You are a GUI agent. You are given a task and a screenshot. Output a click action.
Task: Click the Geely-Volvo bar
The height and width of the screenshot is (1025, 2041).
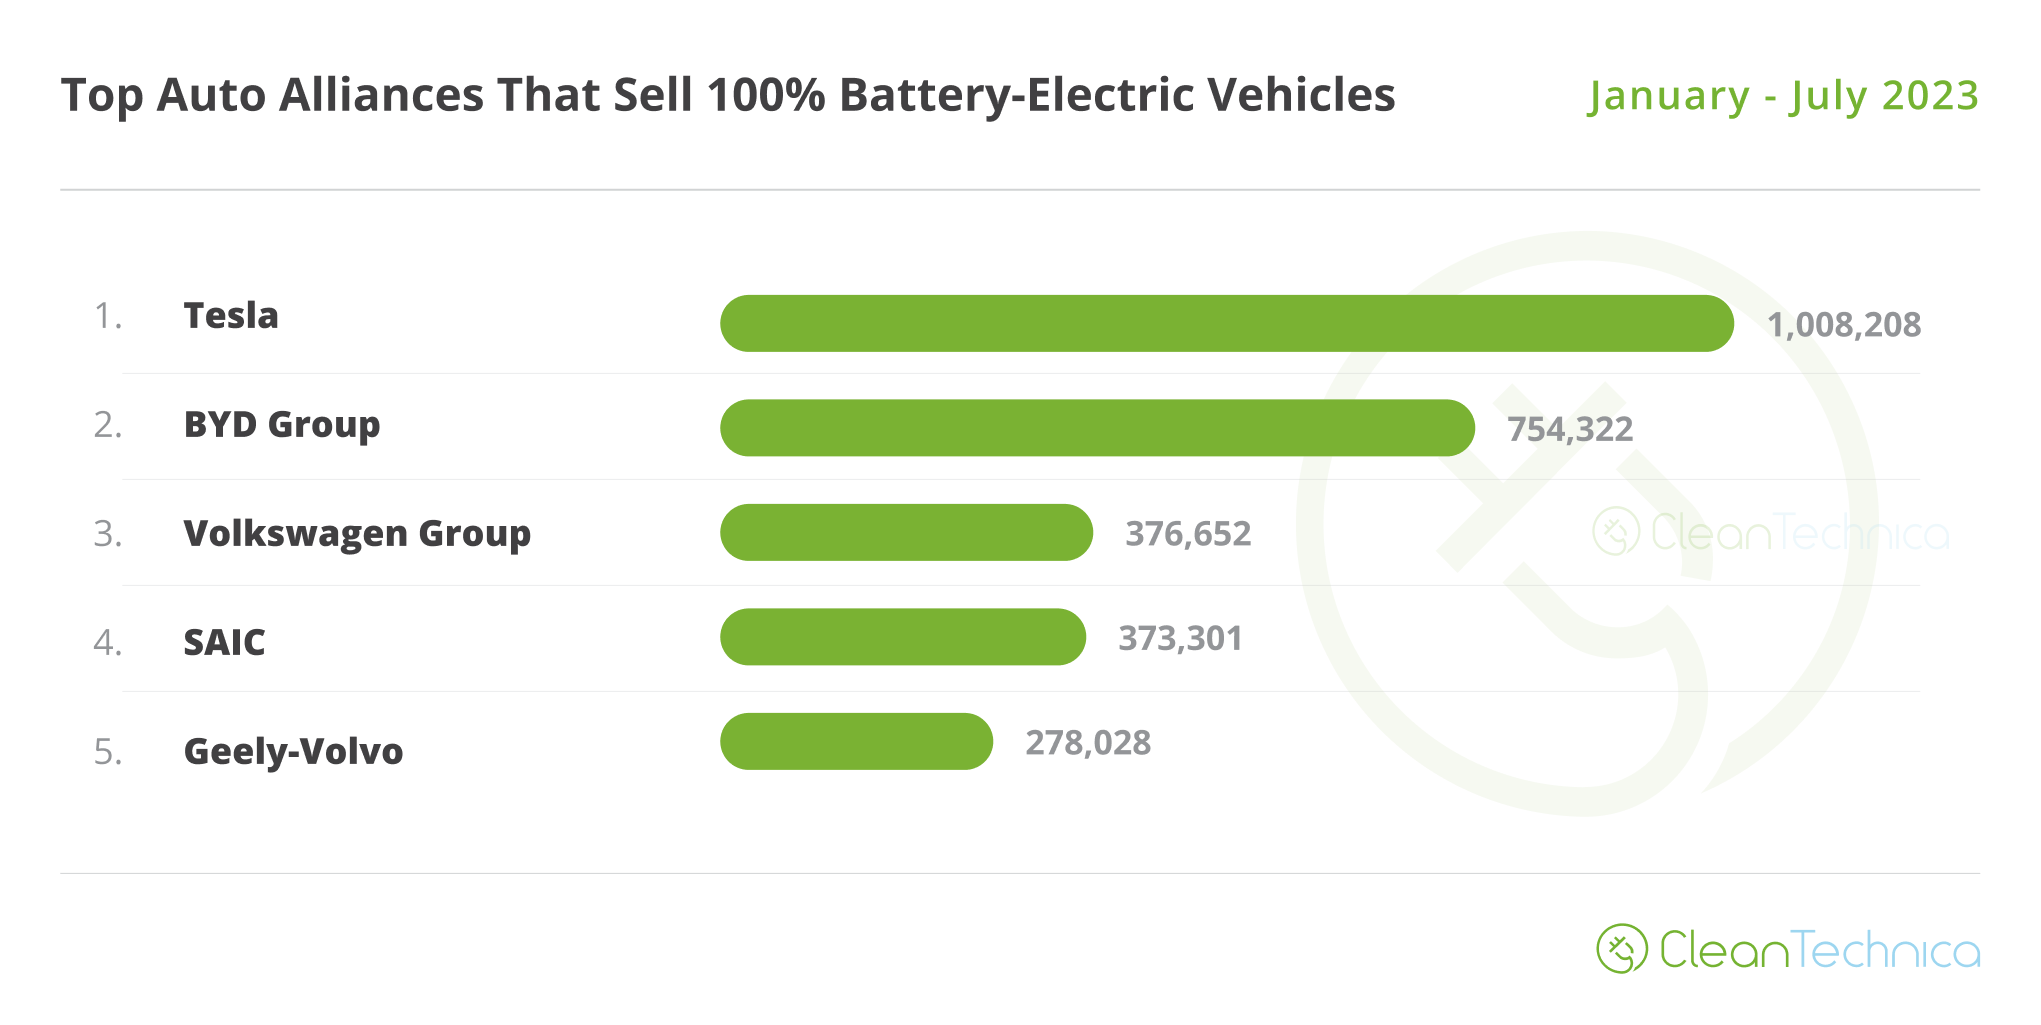pos(856,741)
